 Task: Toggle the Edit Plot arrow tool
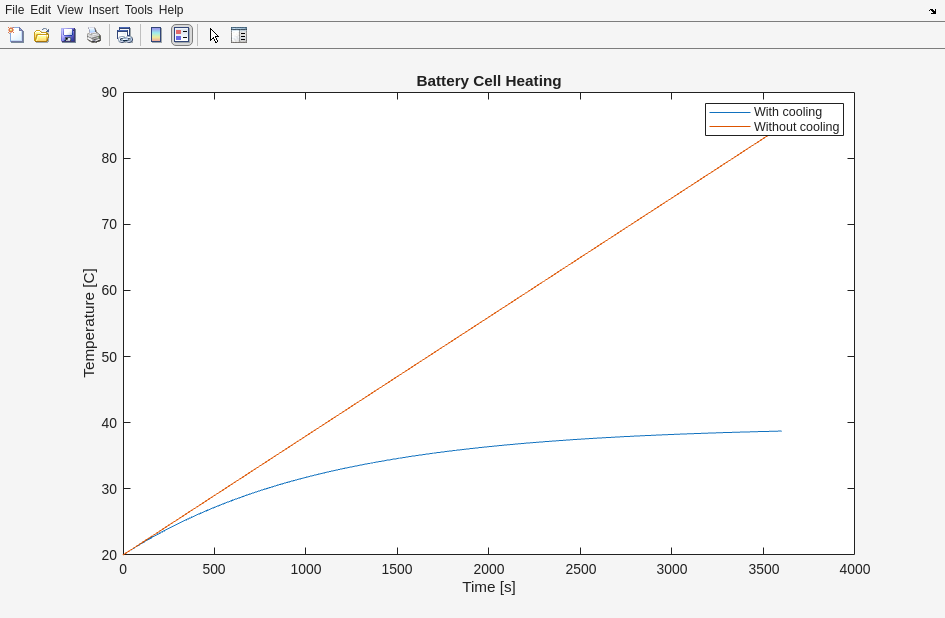(214, 35)
